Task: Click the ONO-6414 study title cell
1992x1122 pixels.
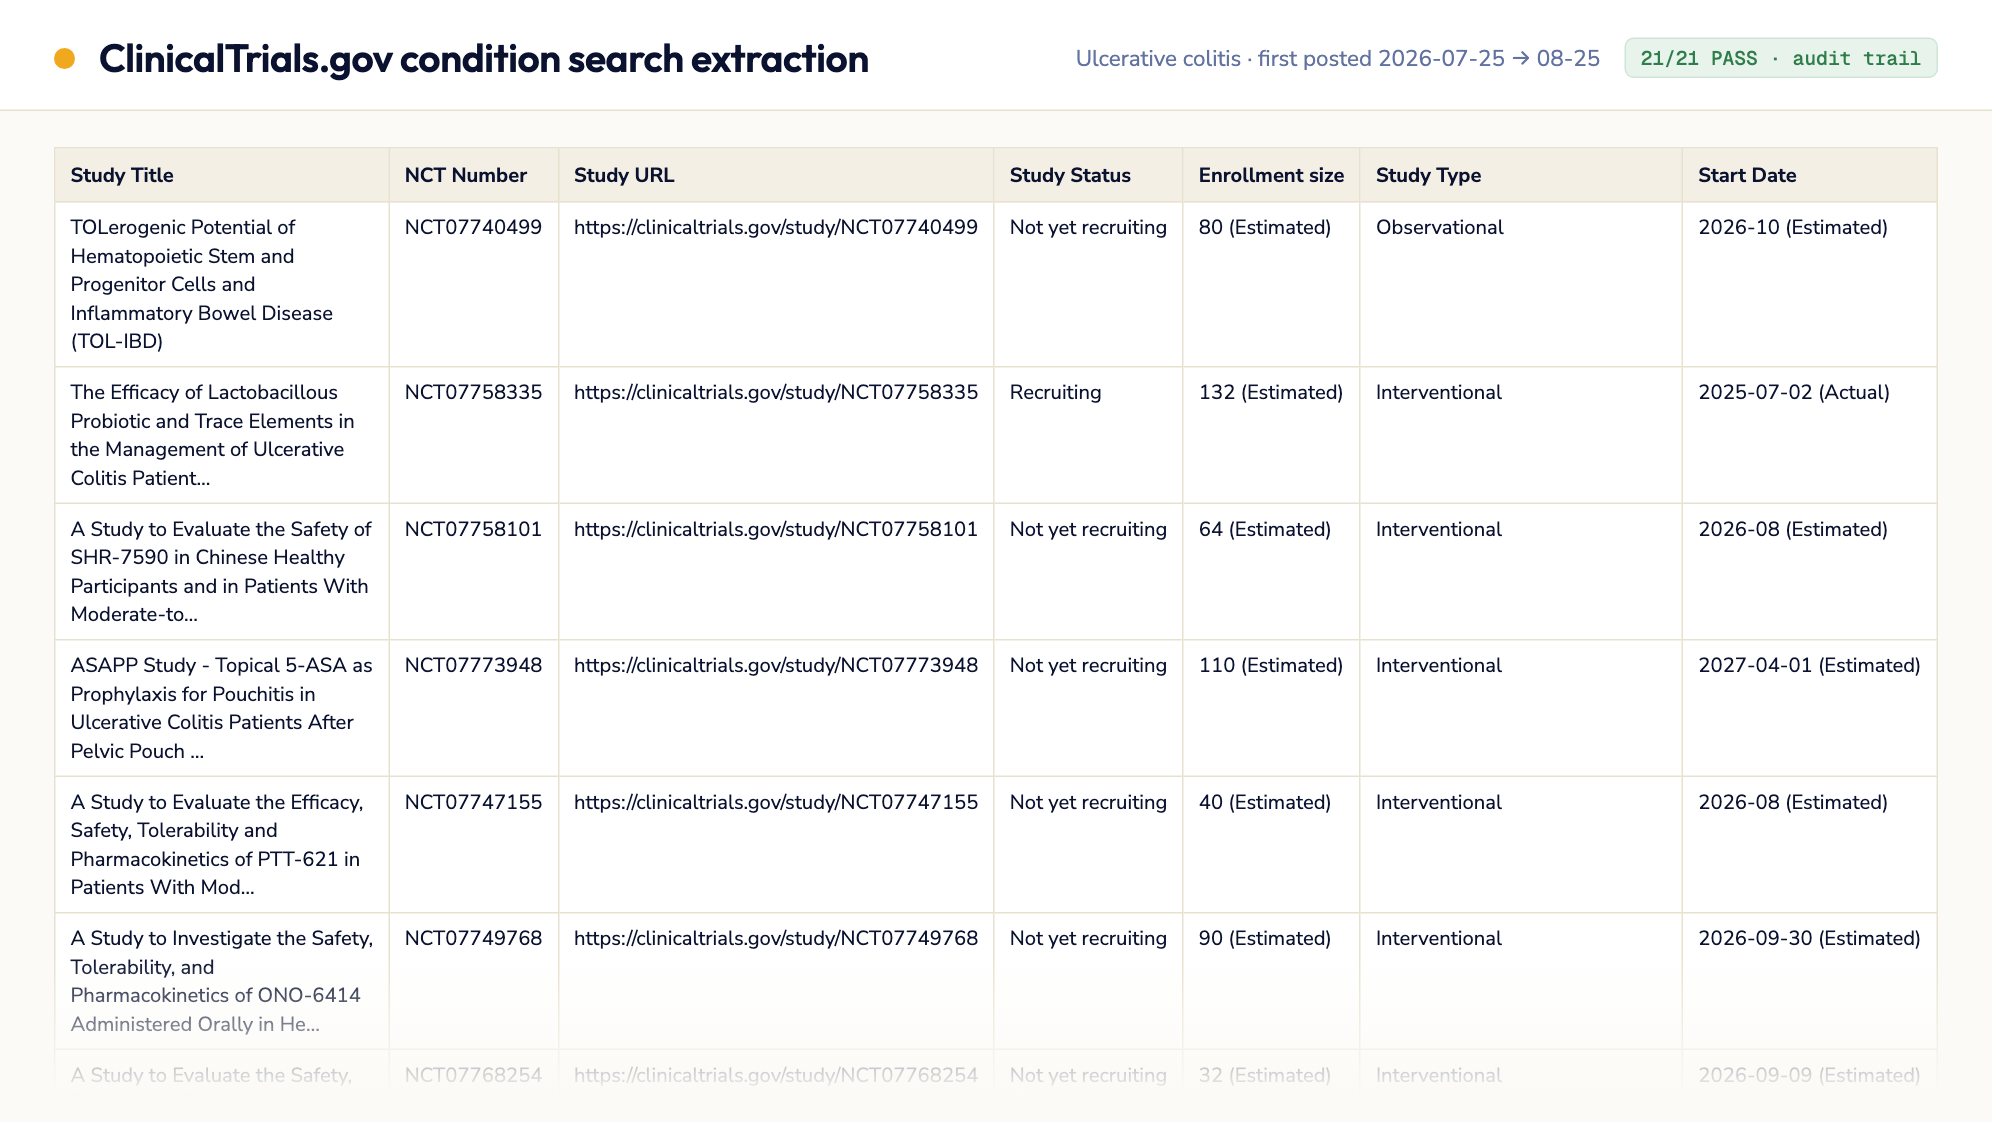Action: 222,981
